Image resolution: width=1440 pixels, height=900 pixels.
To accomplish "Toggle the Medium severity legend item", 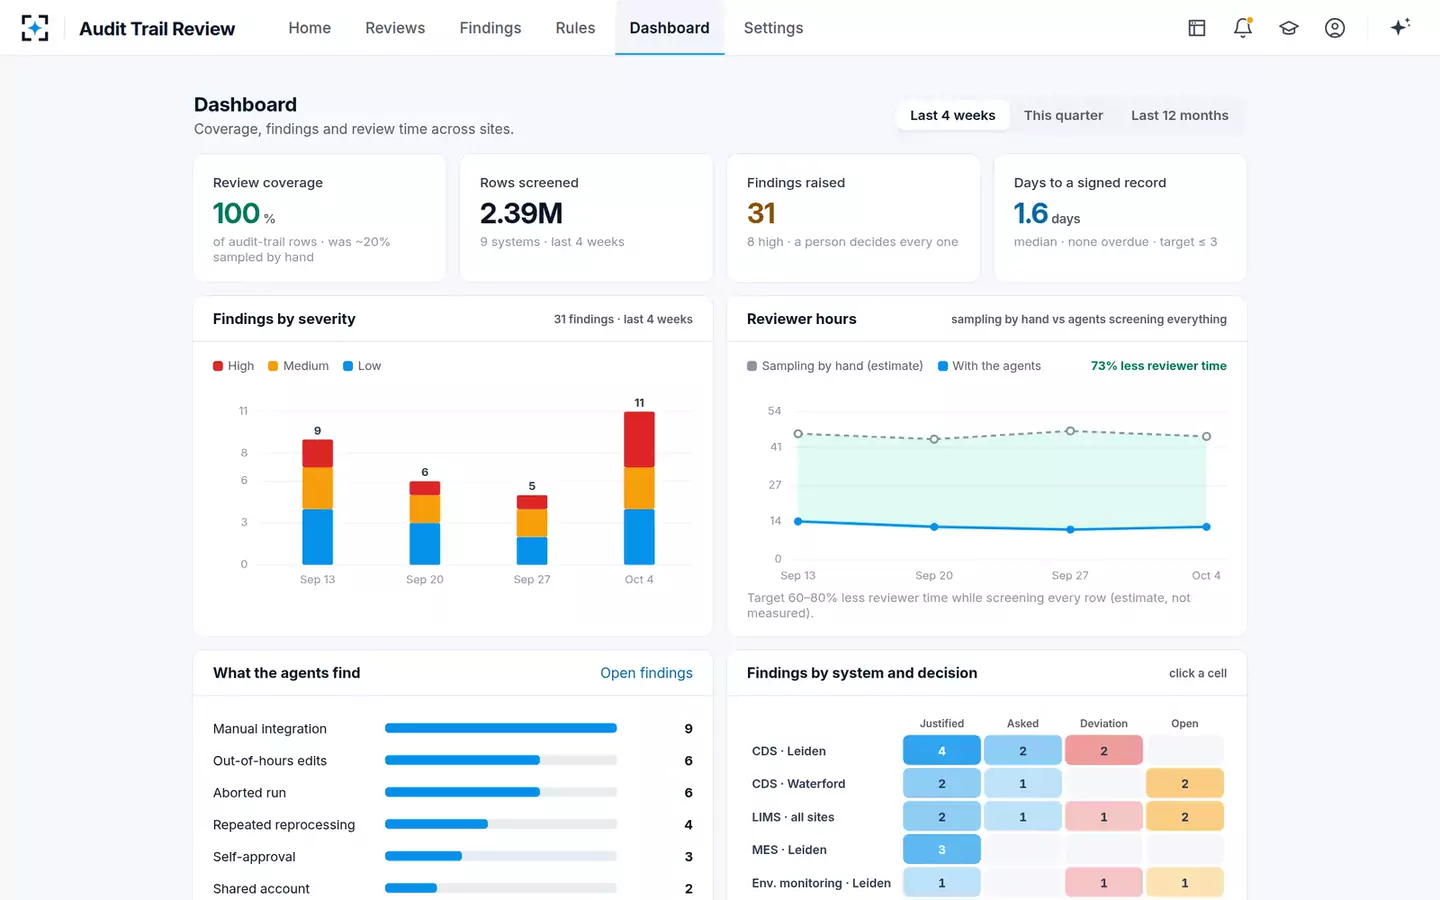I will pos(299,366).
